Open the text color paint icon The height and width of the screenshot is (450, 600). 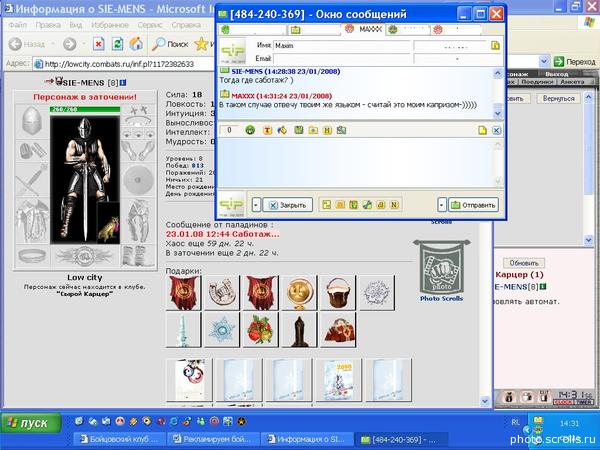[x=282, y=130]
